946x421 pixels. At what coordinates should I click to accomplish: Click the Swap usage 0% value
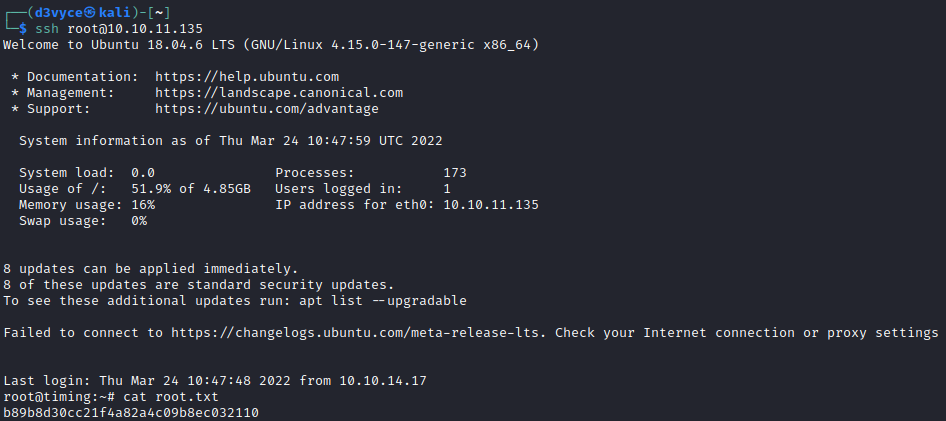139,221
